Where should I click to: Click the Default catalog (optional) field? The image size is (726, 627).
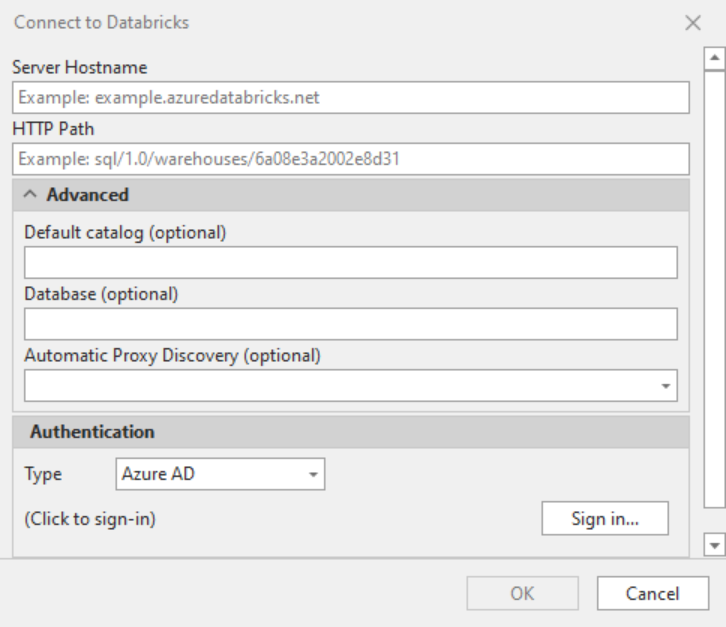pos(350,263)
